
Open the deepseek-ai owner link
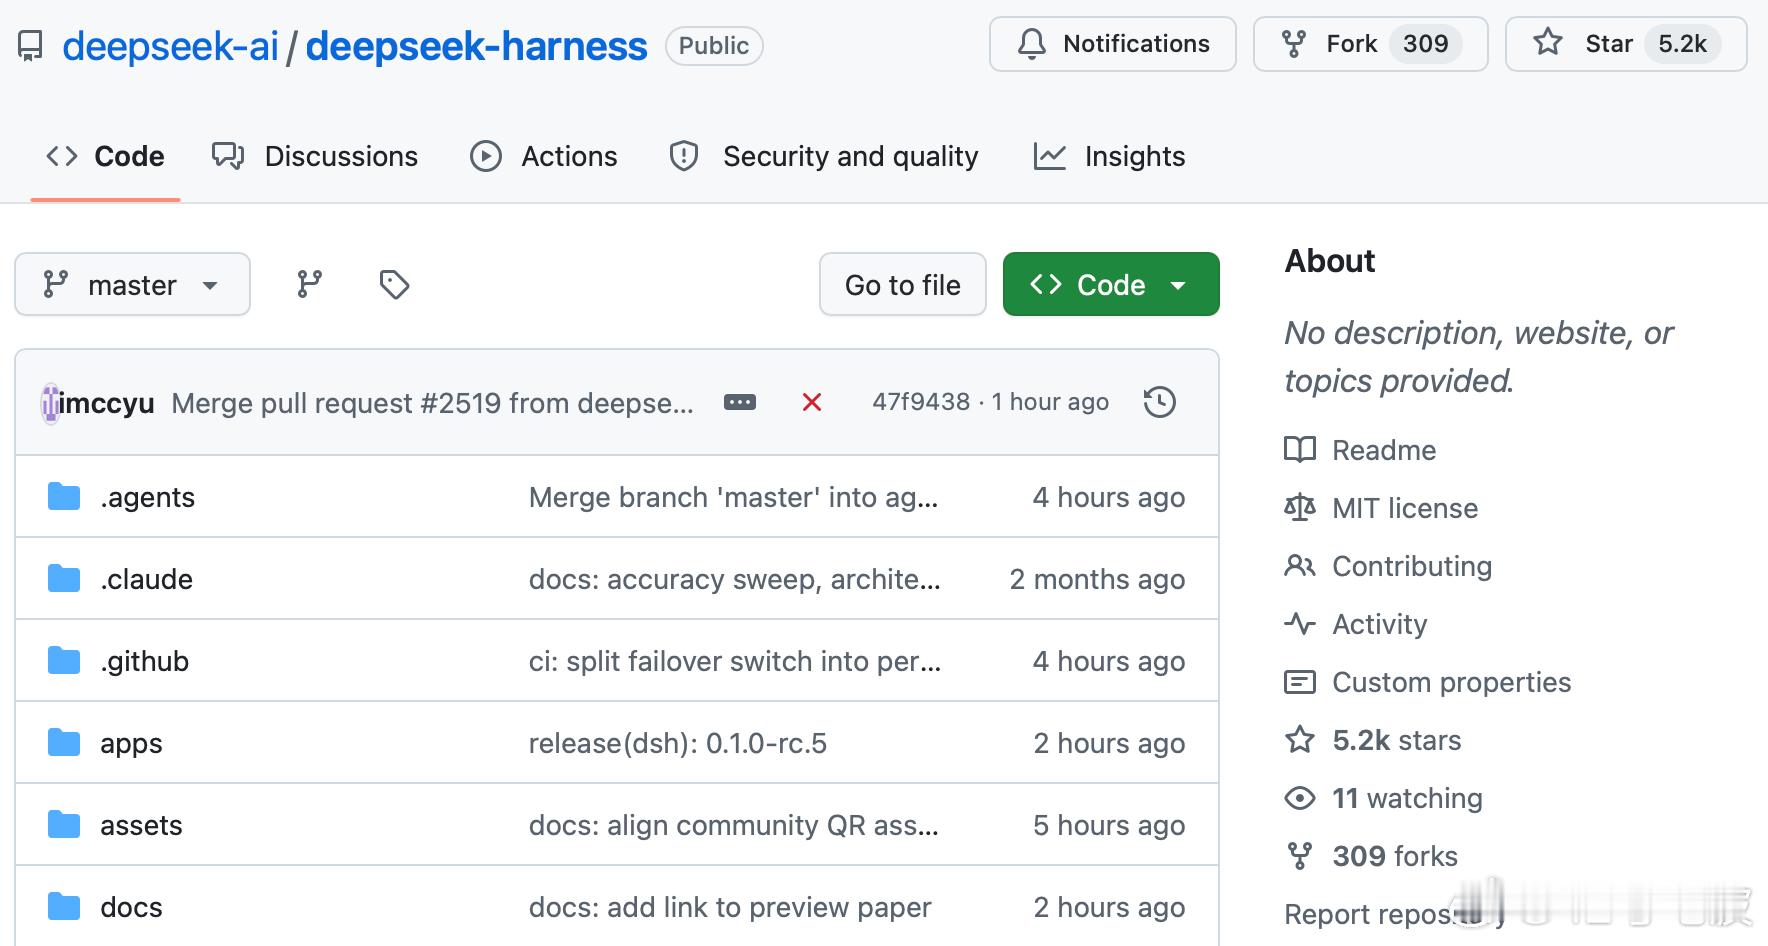tap(170, 46)
